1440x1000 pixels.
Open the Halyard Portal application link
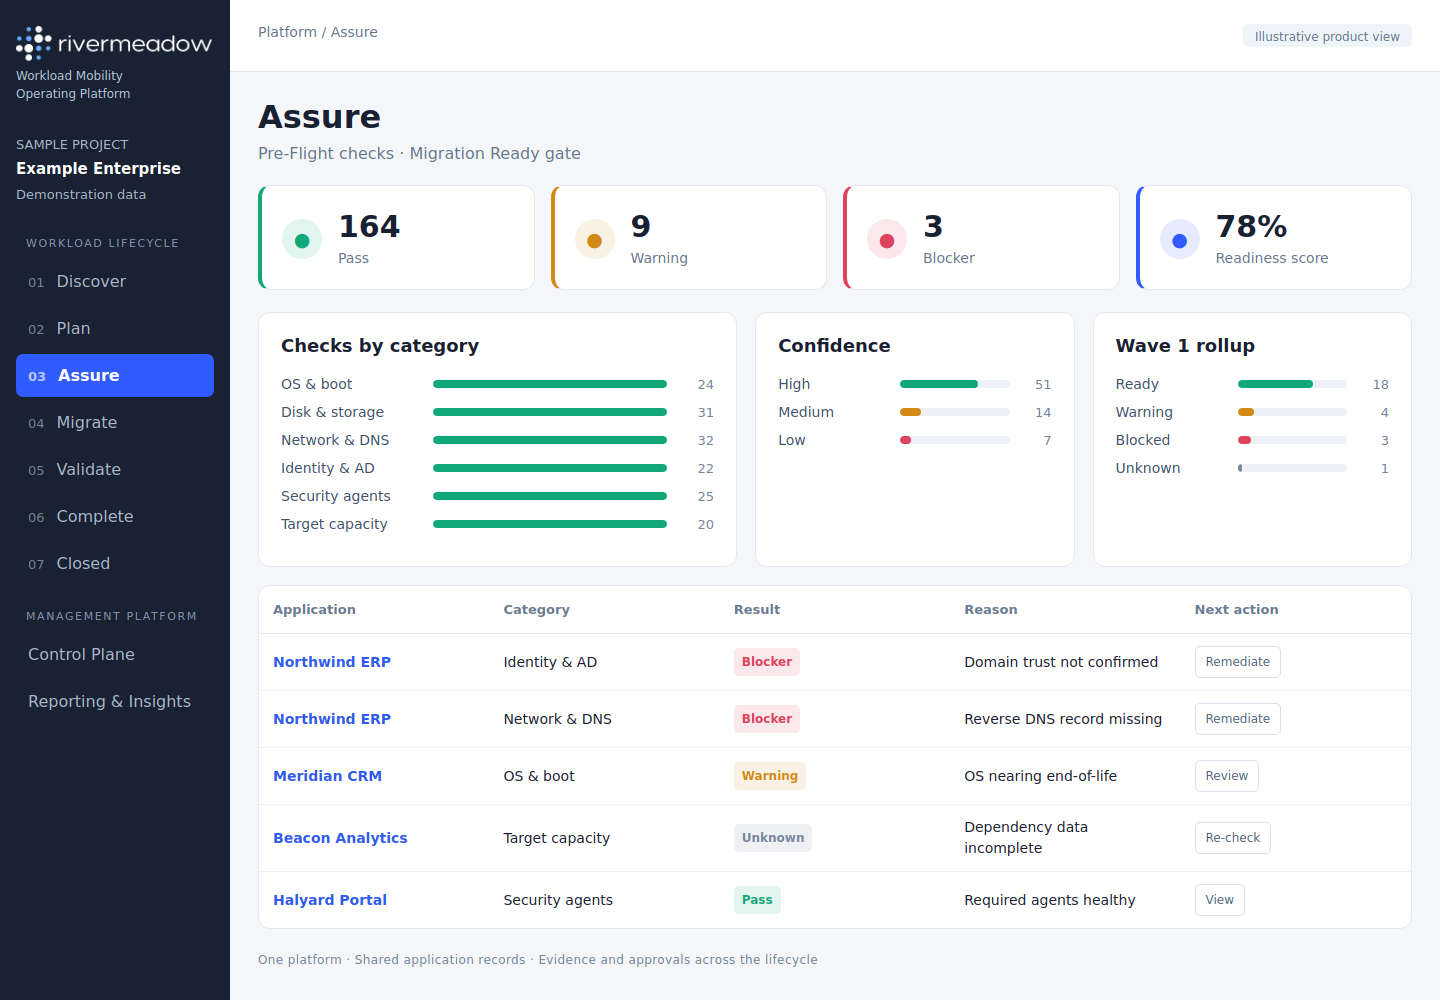coord(330,900)
